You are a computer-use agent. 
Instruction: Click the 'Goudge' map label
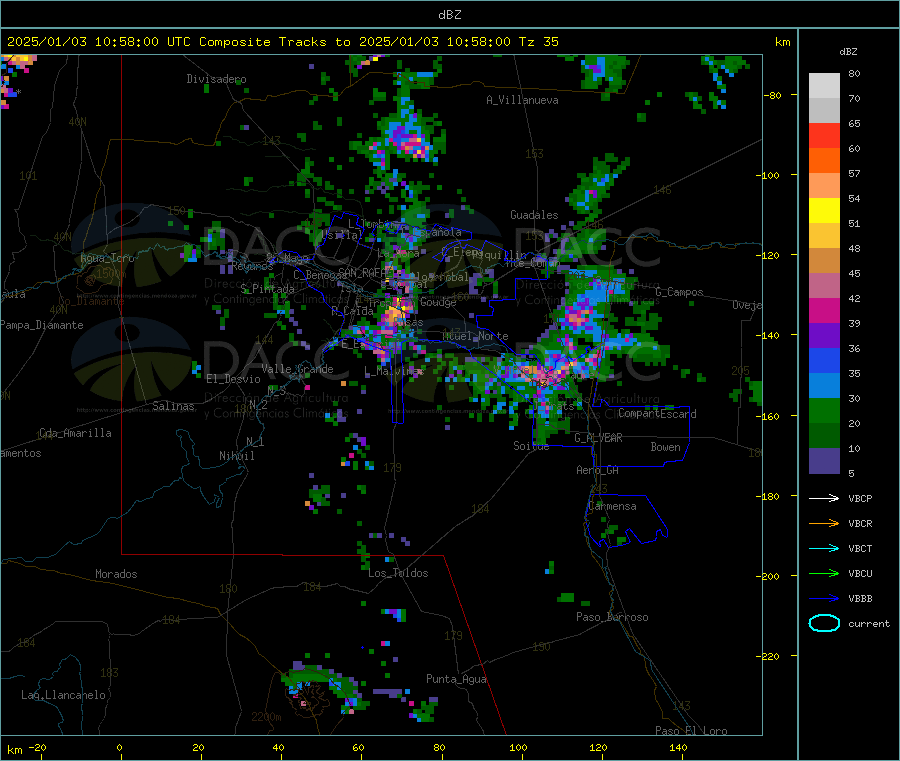click(438, 302)
